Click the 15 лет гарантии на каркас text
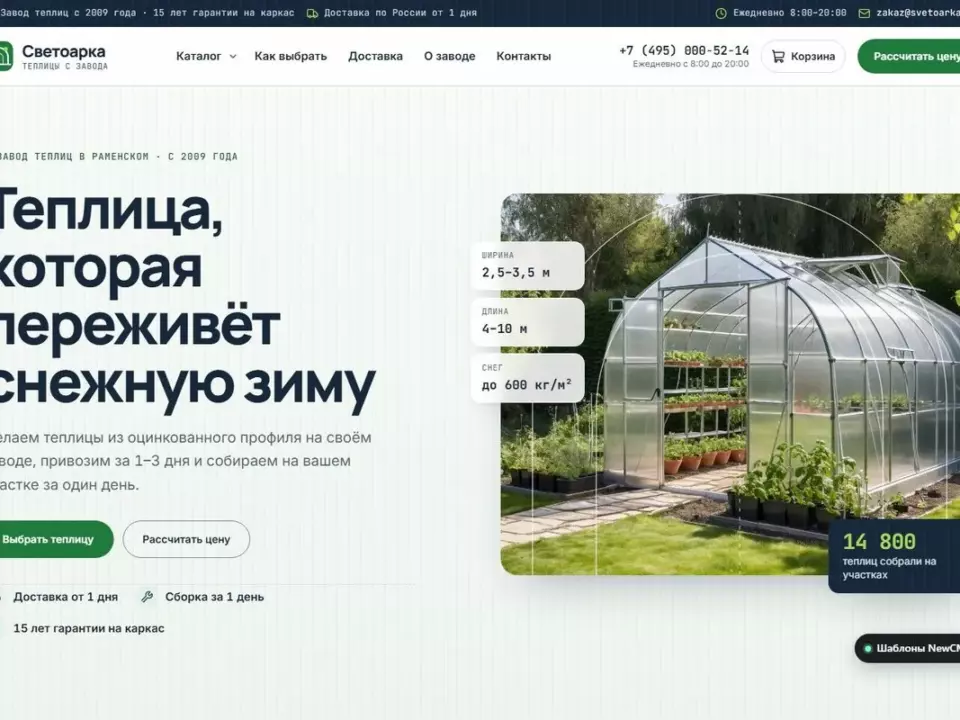Image resolution: width=960 pixels, height=720 pixels. 89,628
